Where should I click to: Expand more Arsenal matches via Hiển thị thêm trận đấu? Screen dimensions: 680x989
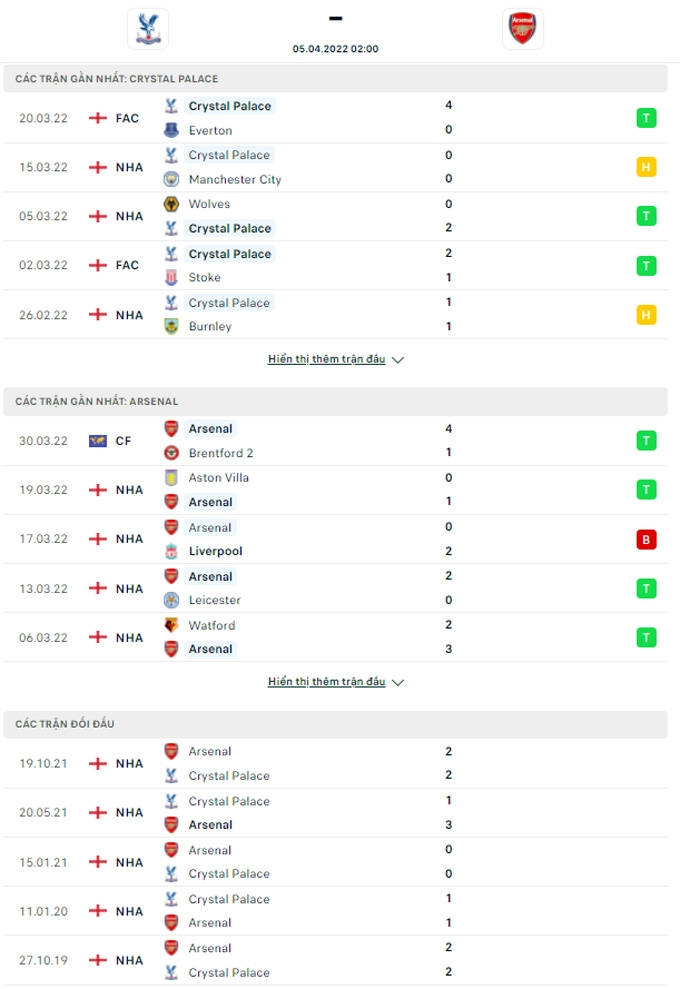(330, 682)
